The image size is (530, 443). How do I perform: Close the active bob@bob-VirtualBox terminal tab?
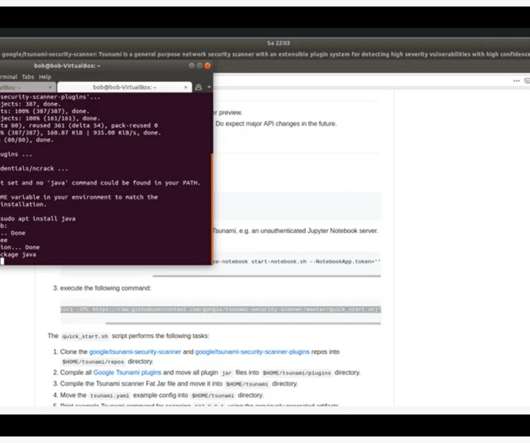click(186, 87)
